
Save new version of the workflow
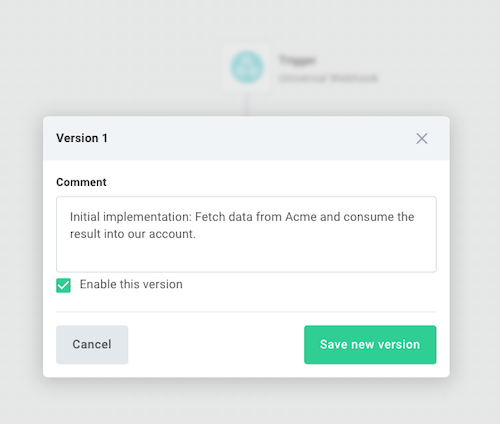[x=370, y=344]
